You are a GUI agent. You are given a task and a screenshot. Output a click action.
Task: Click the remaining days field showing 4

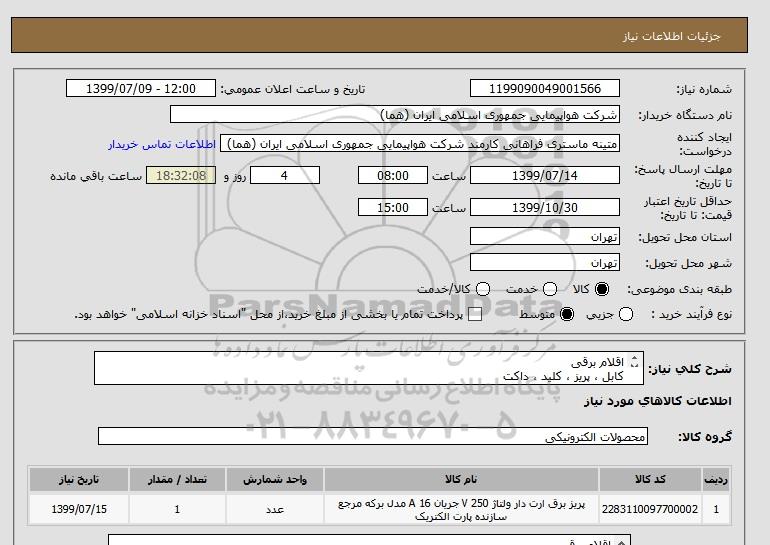pyautogui.click(x=285, y=175)
